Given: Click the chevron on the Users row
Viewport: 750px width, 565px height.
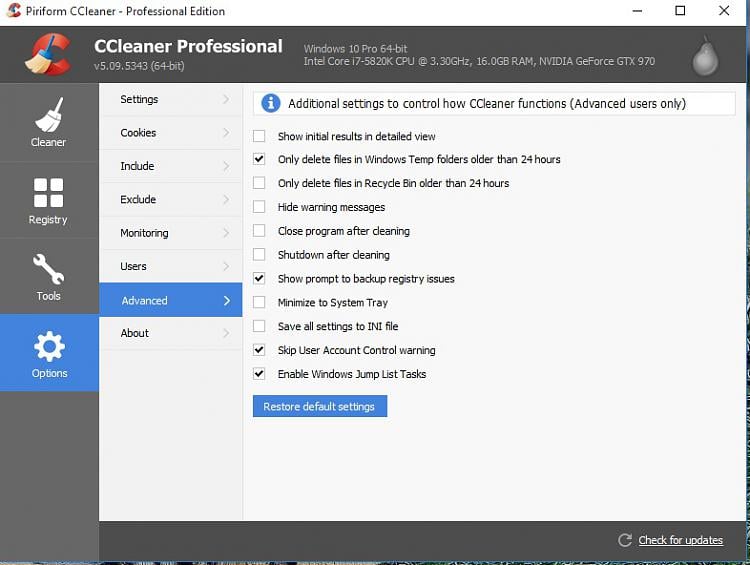Looking at the screenshot, I should pyautogui.click(x=226, y=266).
